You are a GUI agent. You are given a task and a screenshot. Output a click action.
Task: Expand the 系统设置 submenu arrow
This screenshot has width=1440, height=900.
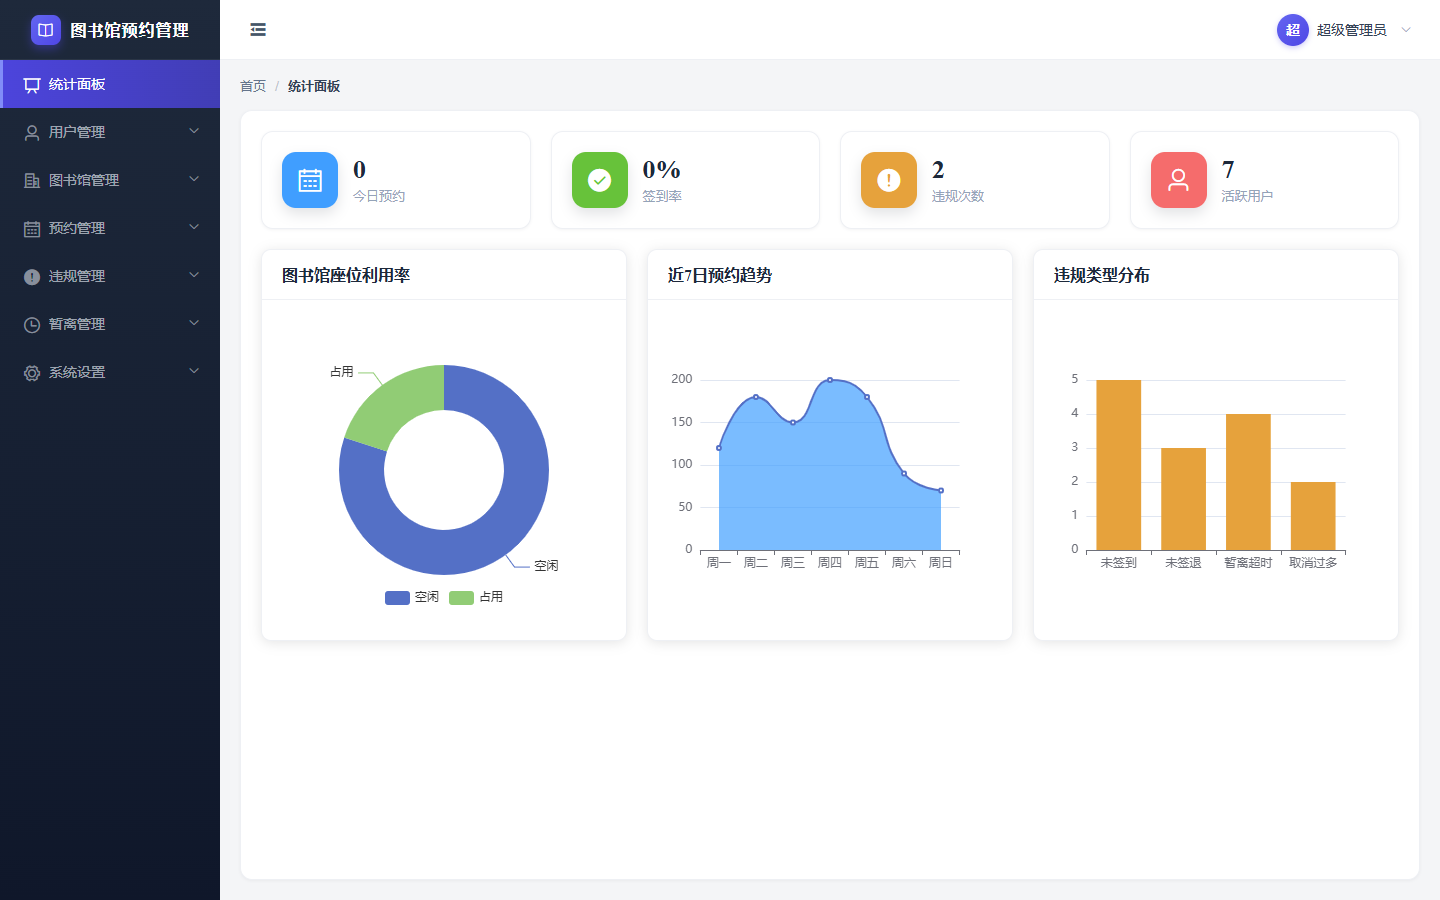coord(194,371)
